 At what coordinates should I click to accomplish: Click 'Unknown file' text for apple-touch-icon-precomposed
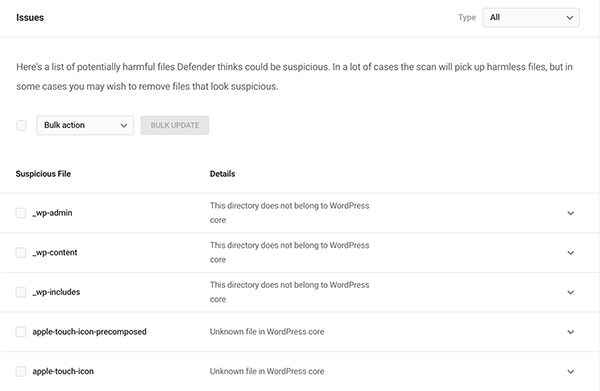click(x=267, y=332)
